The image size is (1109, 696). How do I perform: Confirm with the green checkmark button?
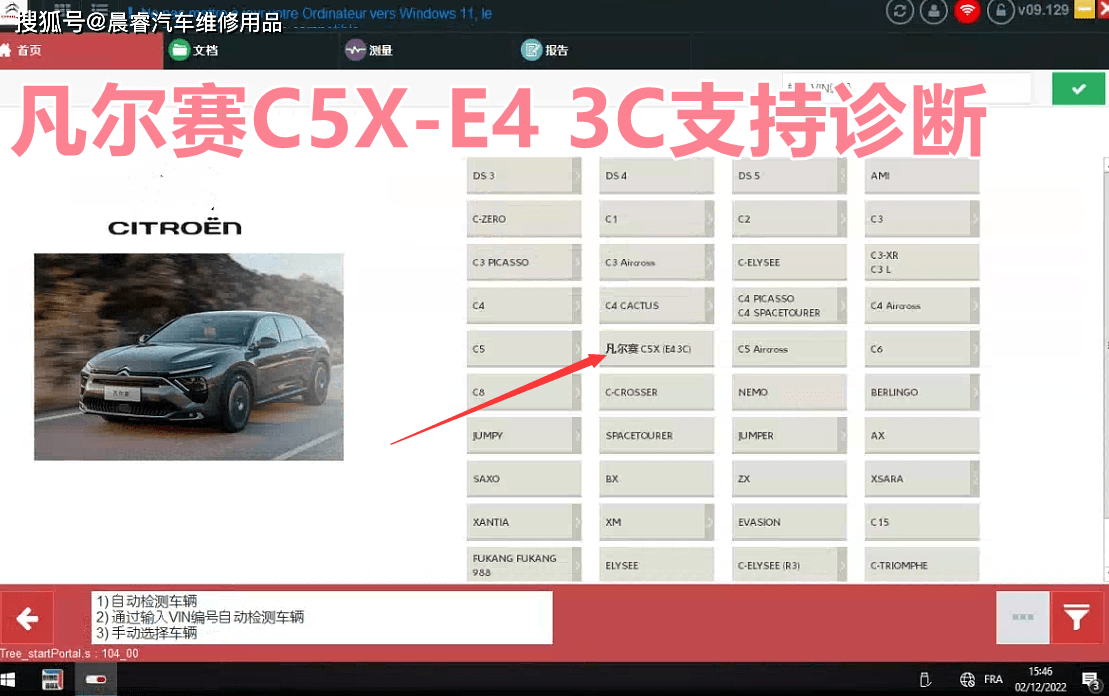1078,89
